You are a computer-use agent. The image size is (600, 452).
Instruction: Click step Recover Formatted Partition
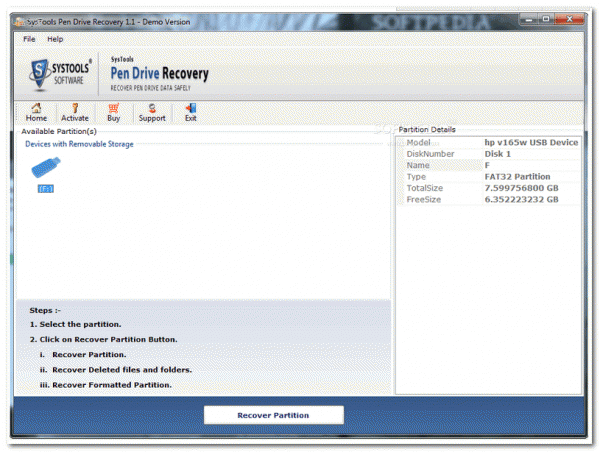[112, 385]
